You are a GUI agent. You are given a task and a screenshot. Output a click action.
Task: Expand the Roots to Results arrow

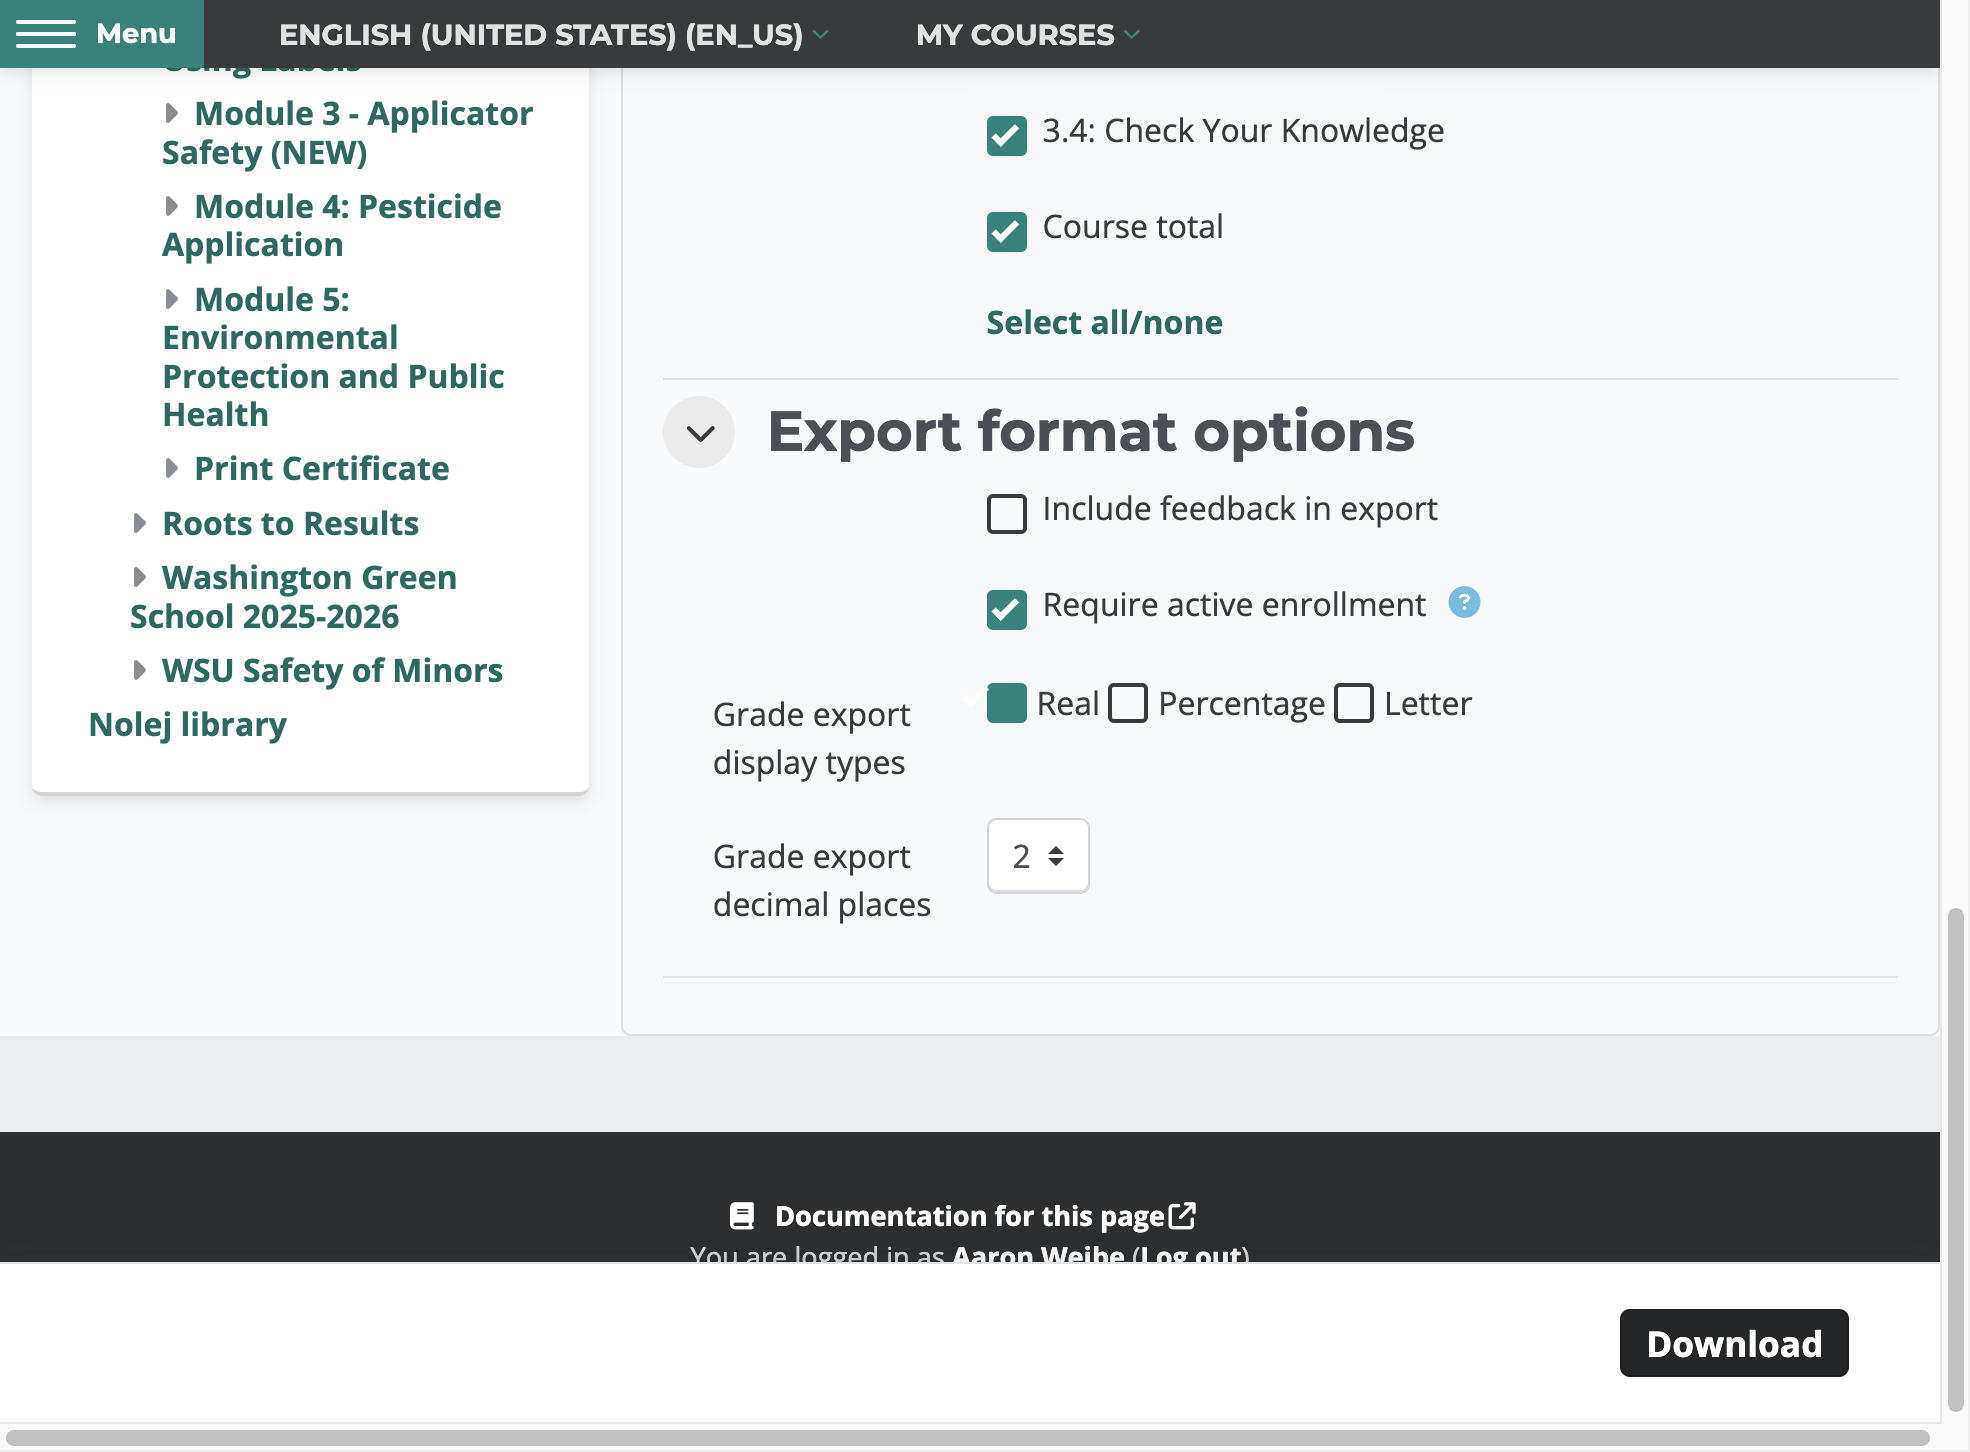(140, 524)
